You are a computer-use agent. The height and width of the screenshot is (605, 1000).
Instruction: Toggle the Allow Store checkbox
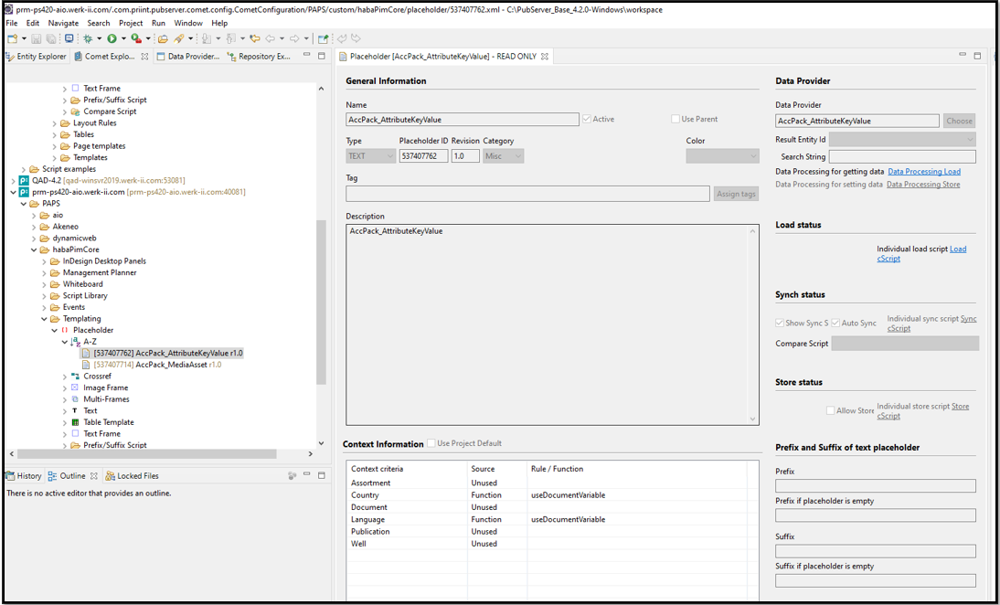[830, 411]
